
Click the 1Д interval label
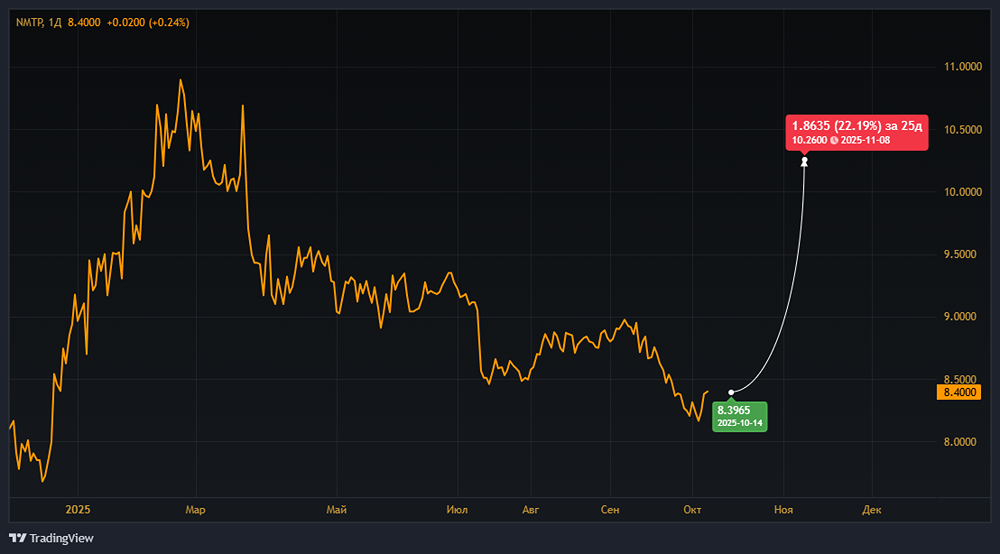[55, 22]
